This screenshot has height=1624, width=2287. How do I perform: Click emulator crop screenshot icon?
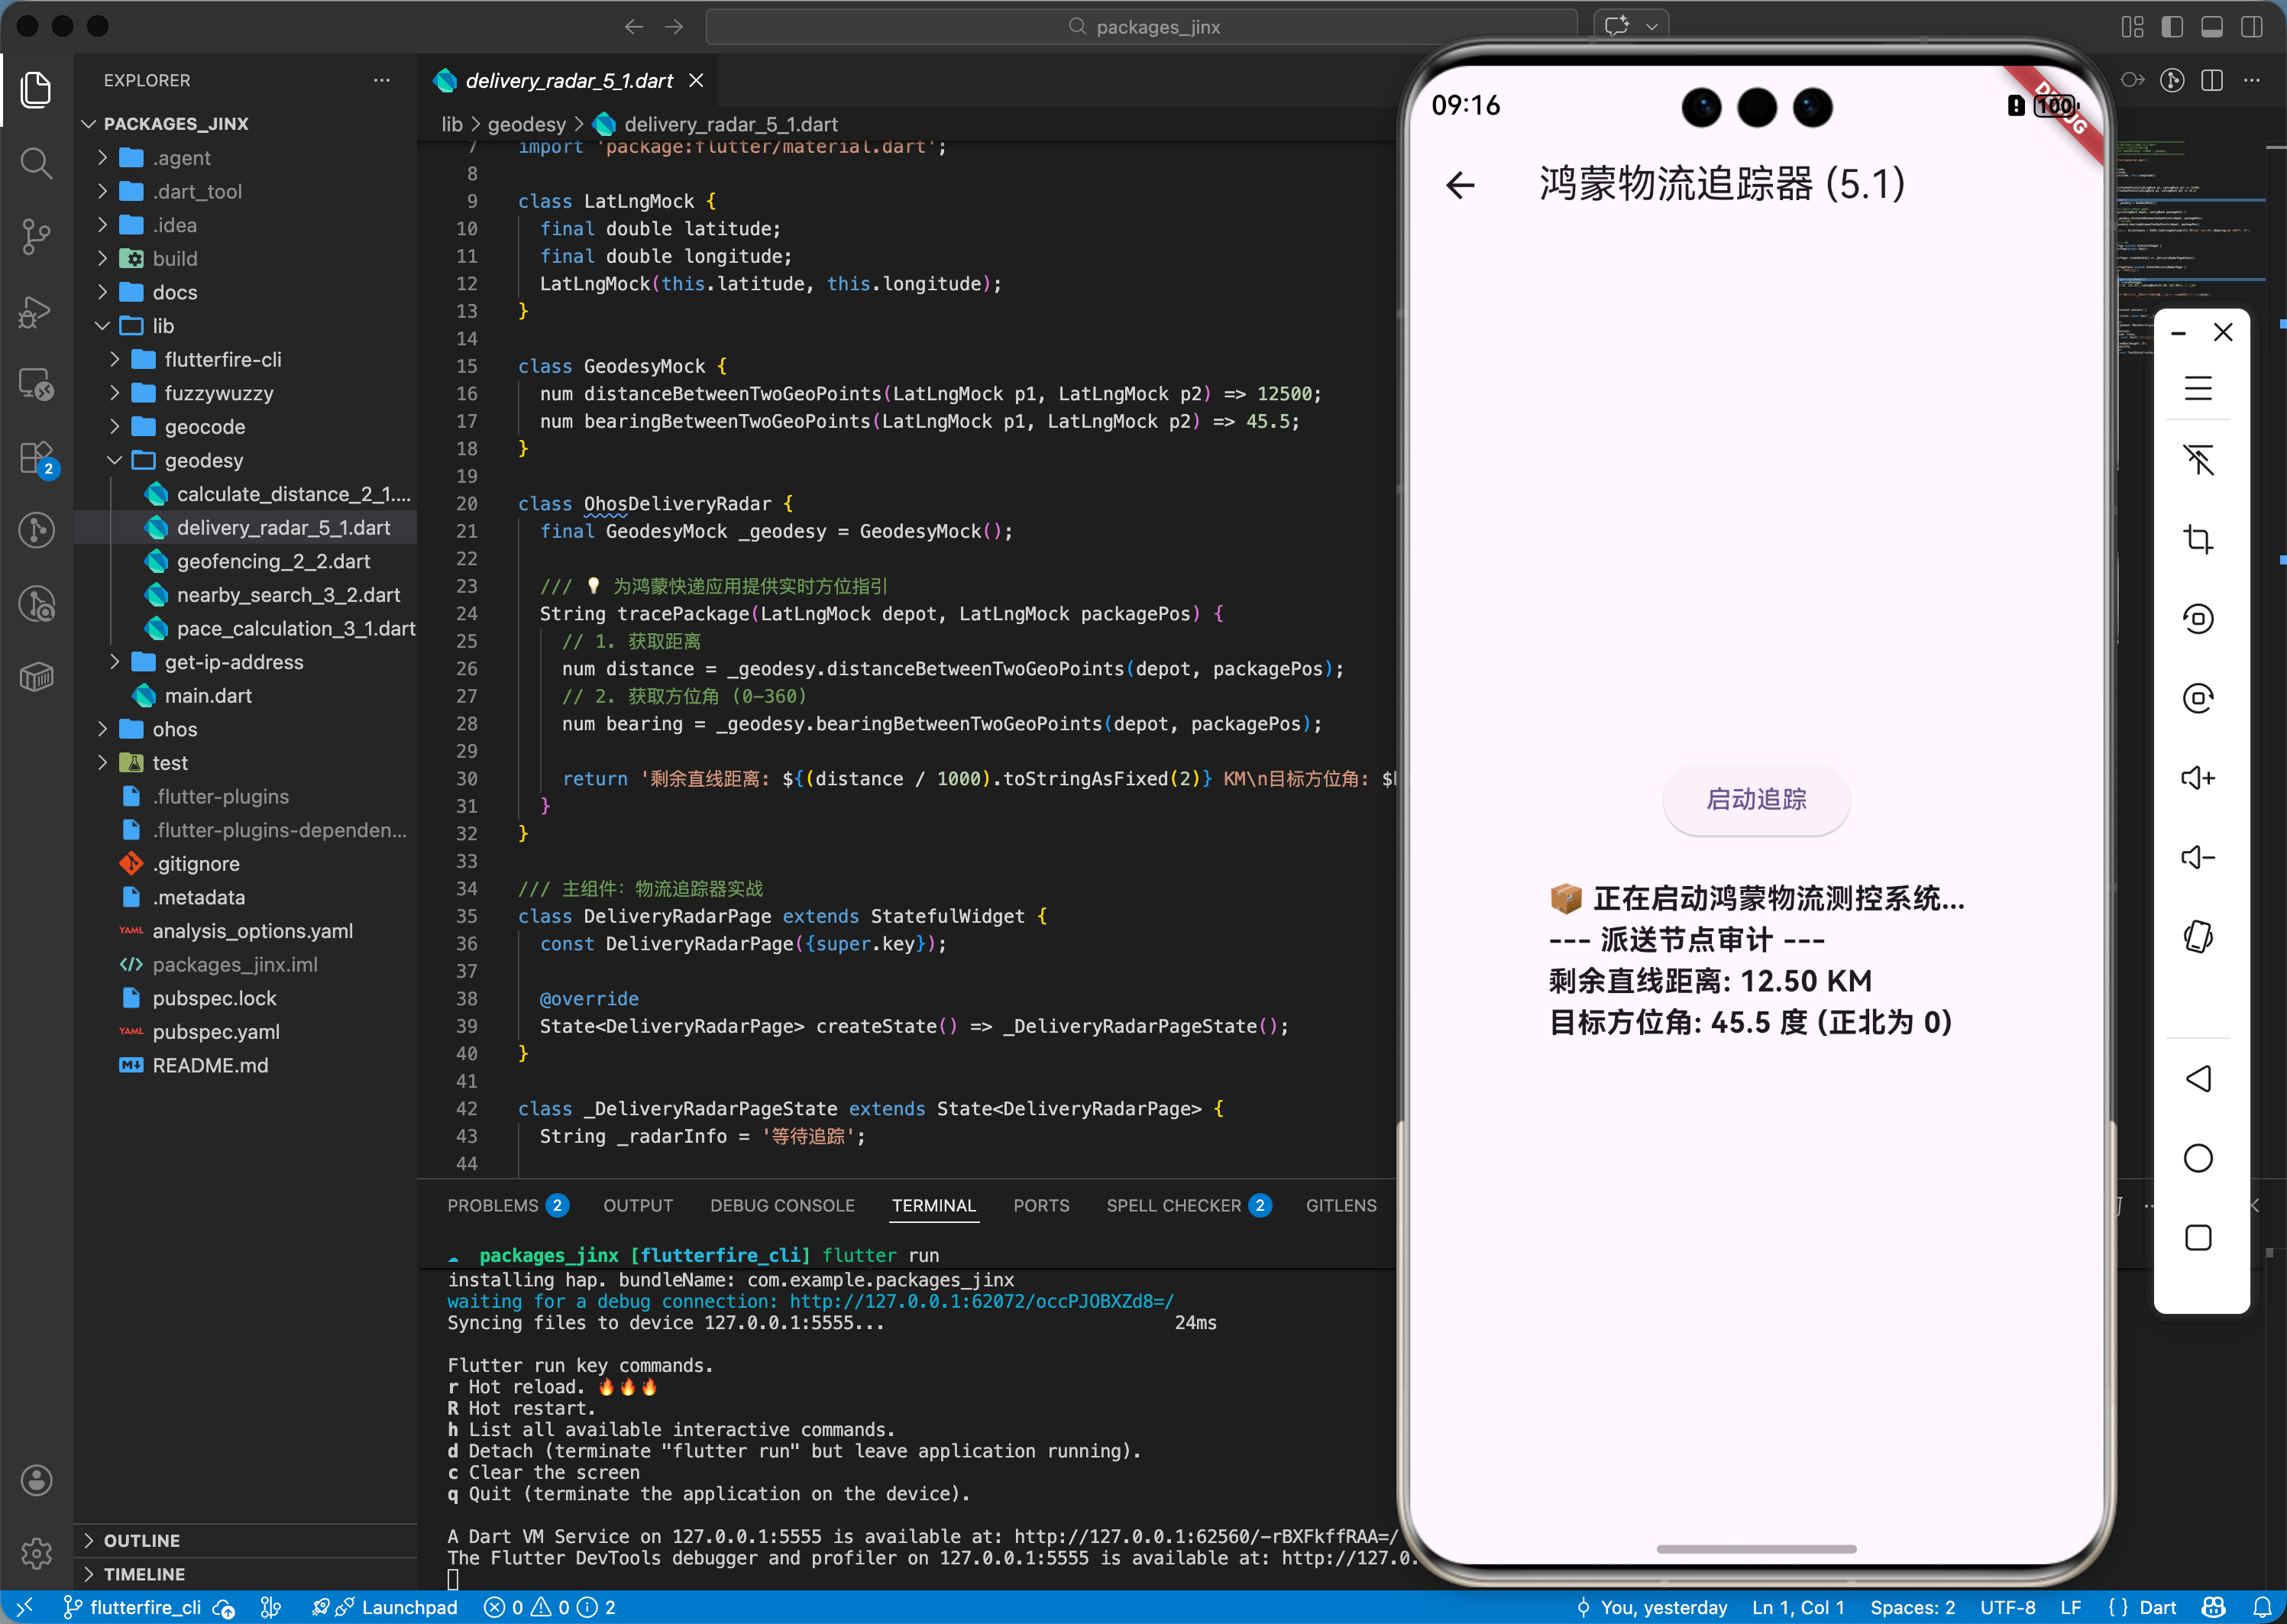pyautogui.click(x=2197, y=539)
